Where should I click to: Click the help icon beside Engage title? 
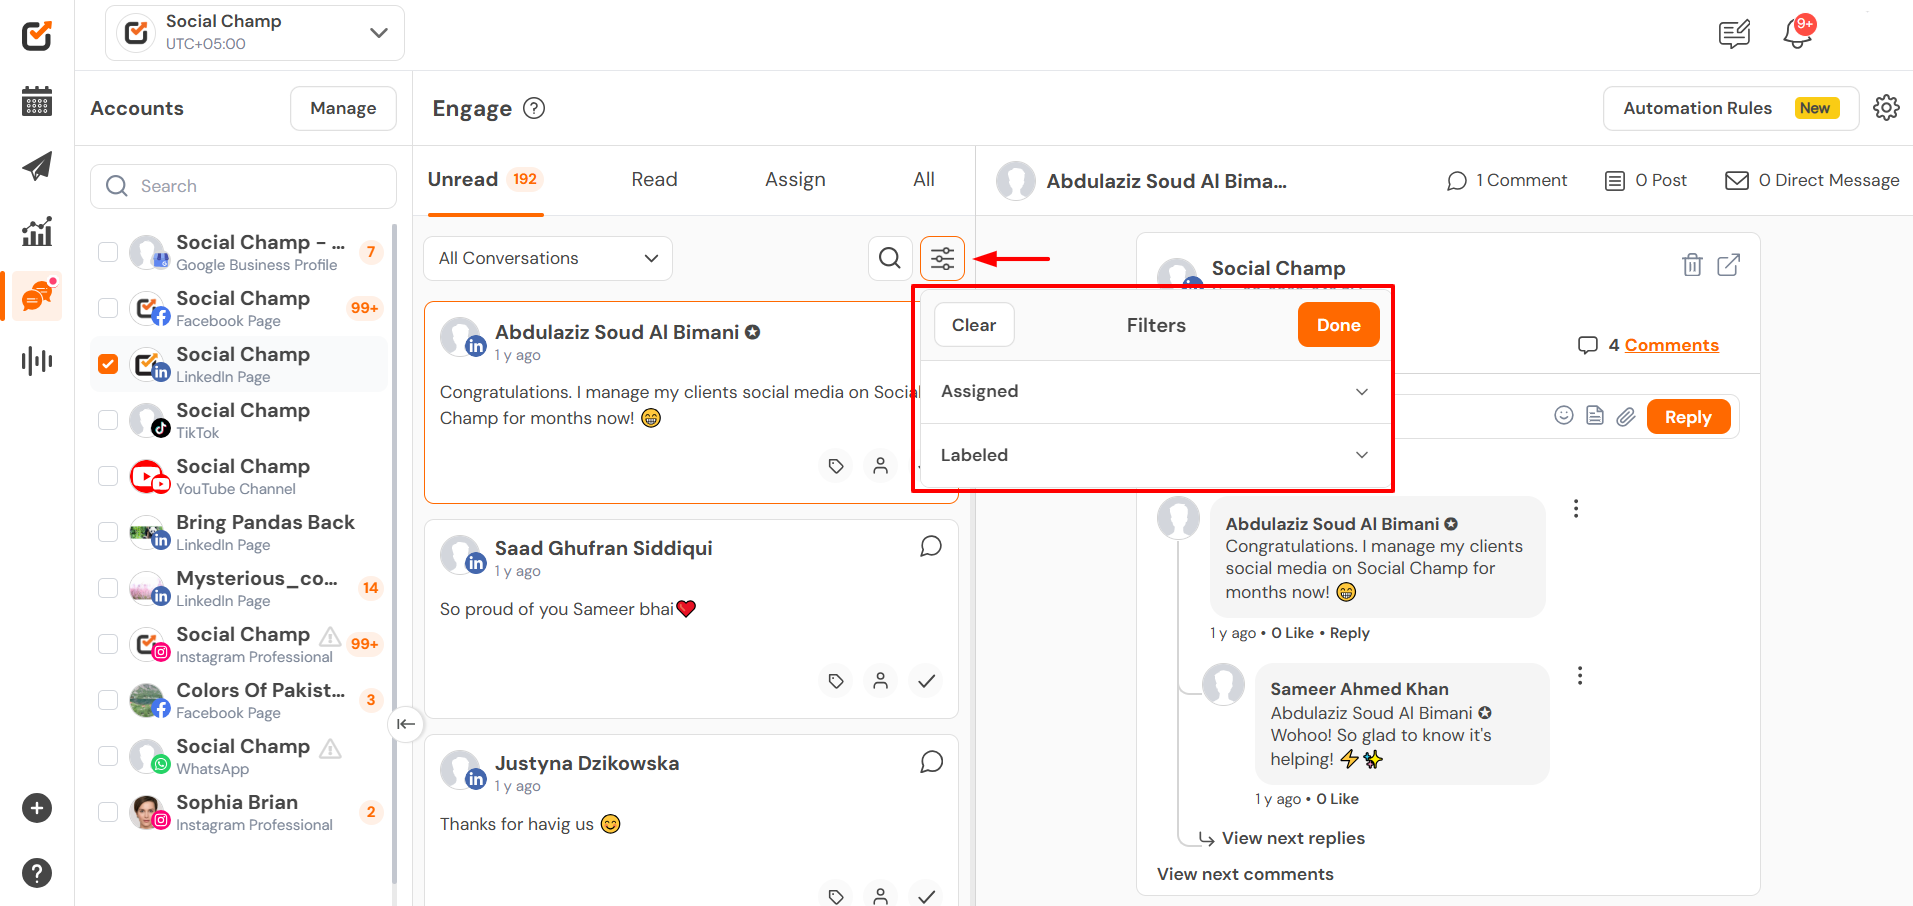[x=535, y=108]
